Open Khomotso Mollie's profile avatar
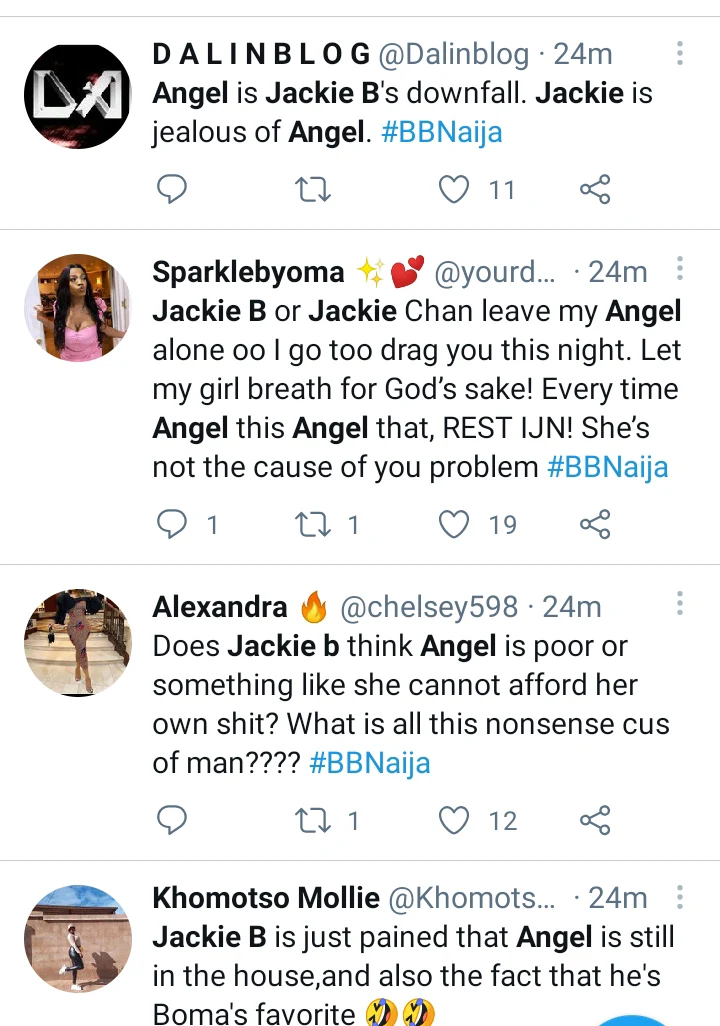 (x=77, y=939)
